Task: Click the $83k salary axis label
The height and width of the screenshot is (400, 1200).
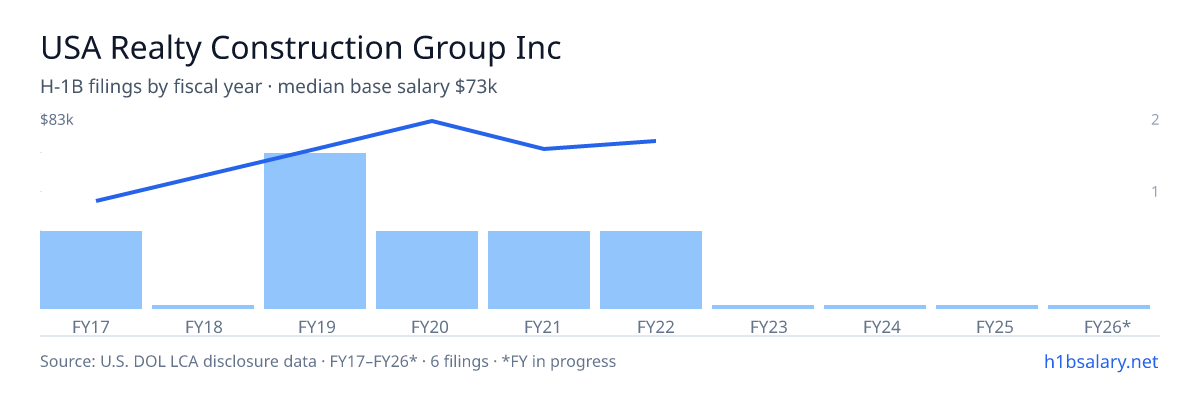Action: [57, 120]
